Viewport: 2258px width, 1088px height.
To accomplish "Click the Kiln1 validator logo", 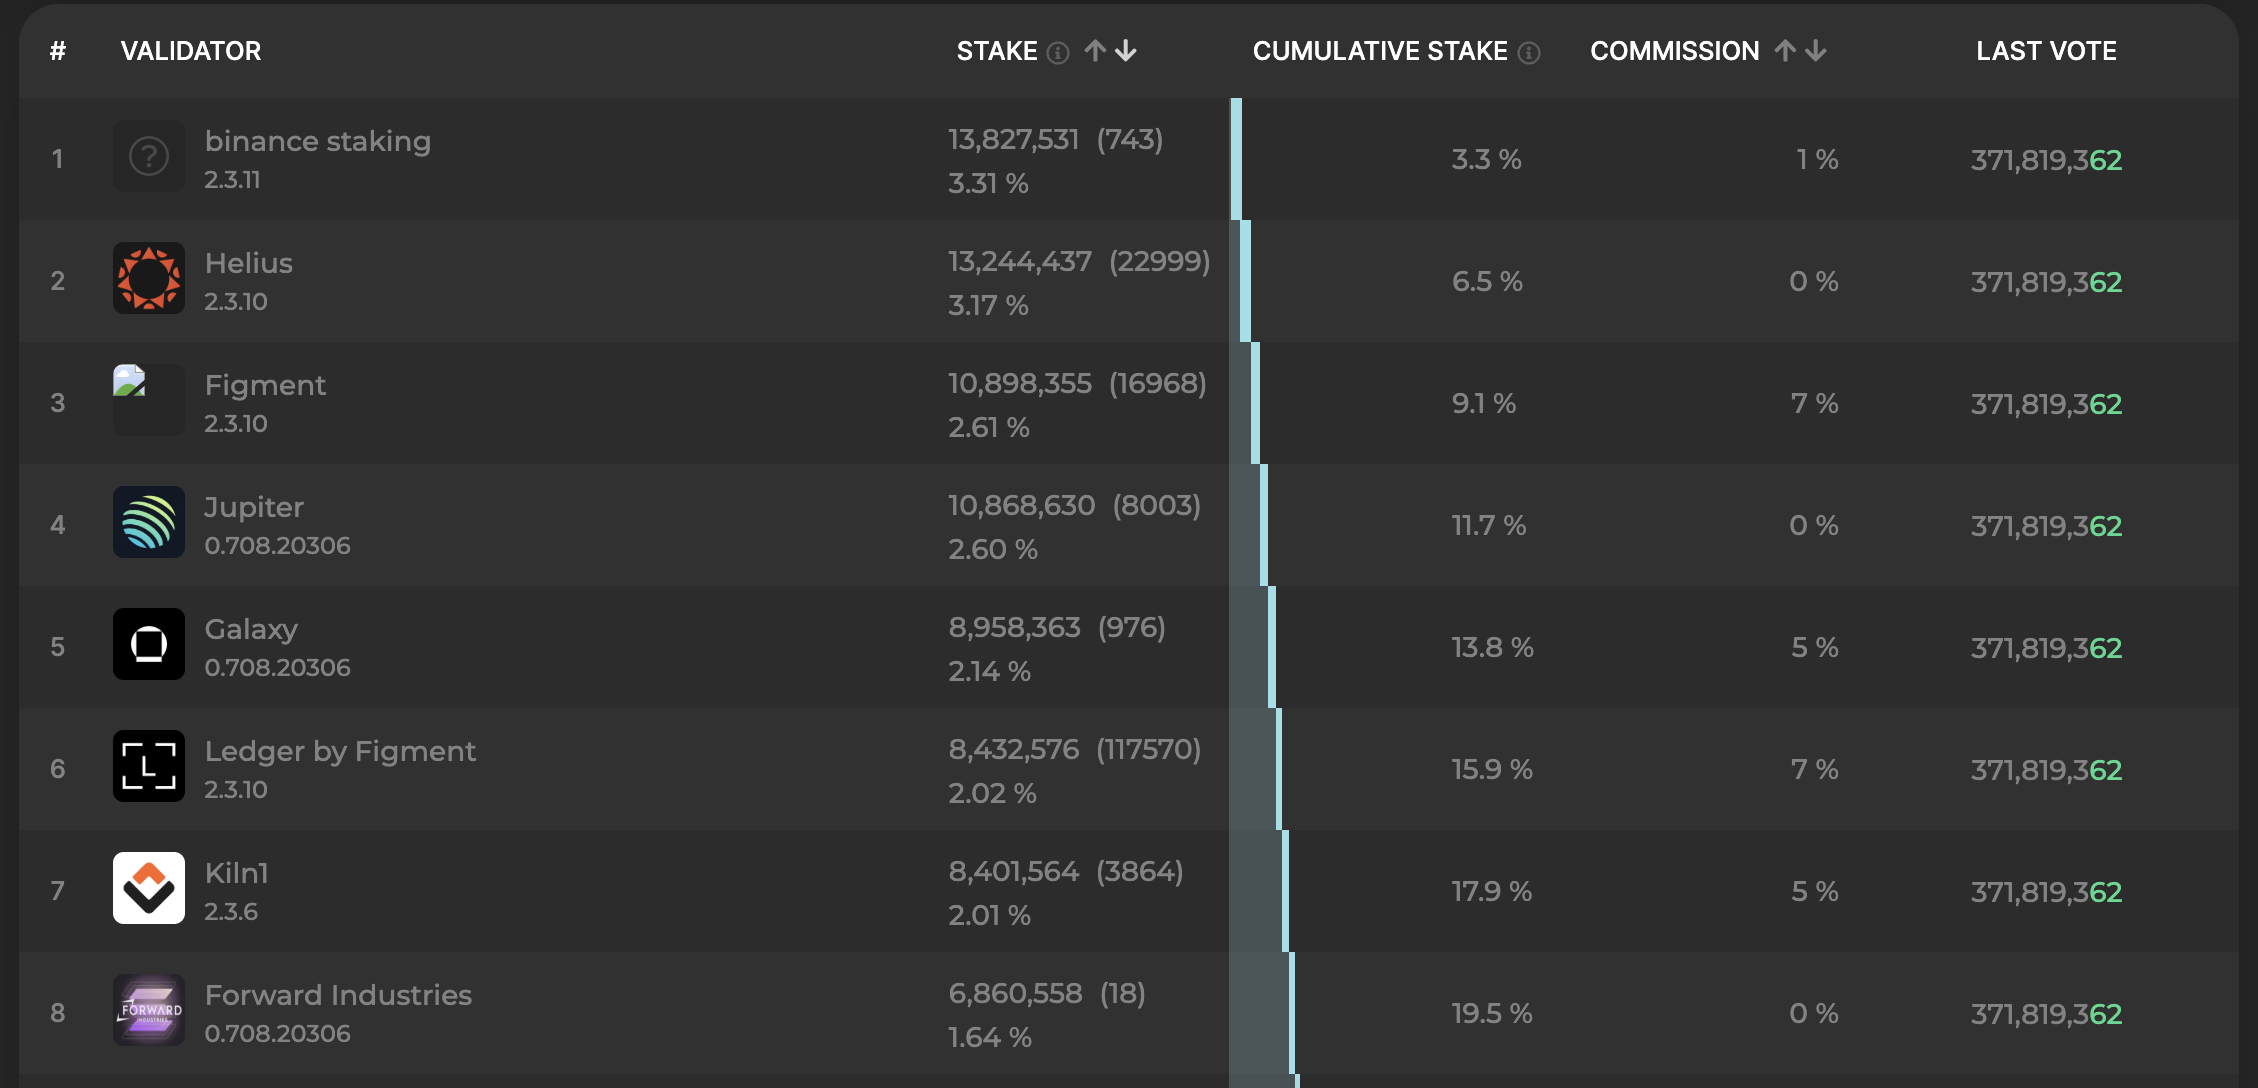I will tap(148, 888).
